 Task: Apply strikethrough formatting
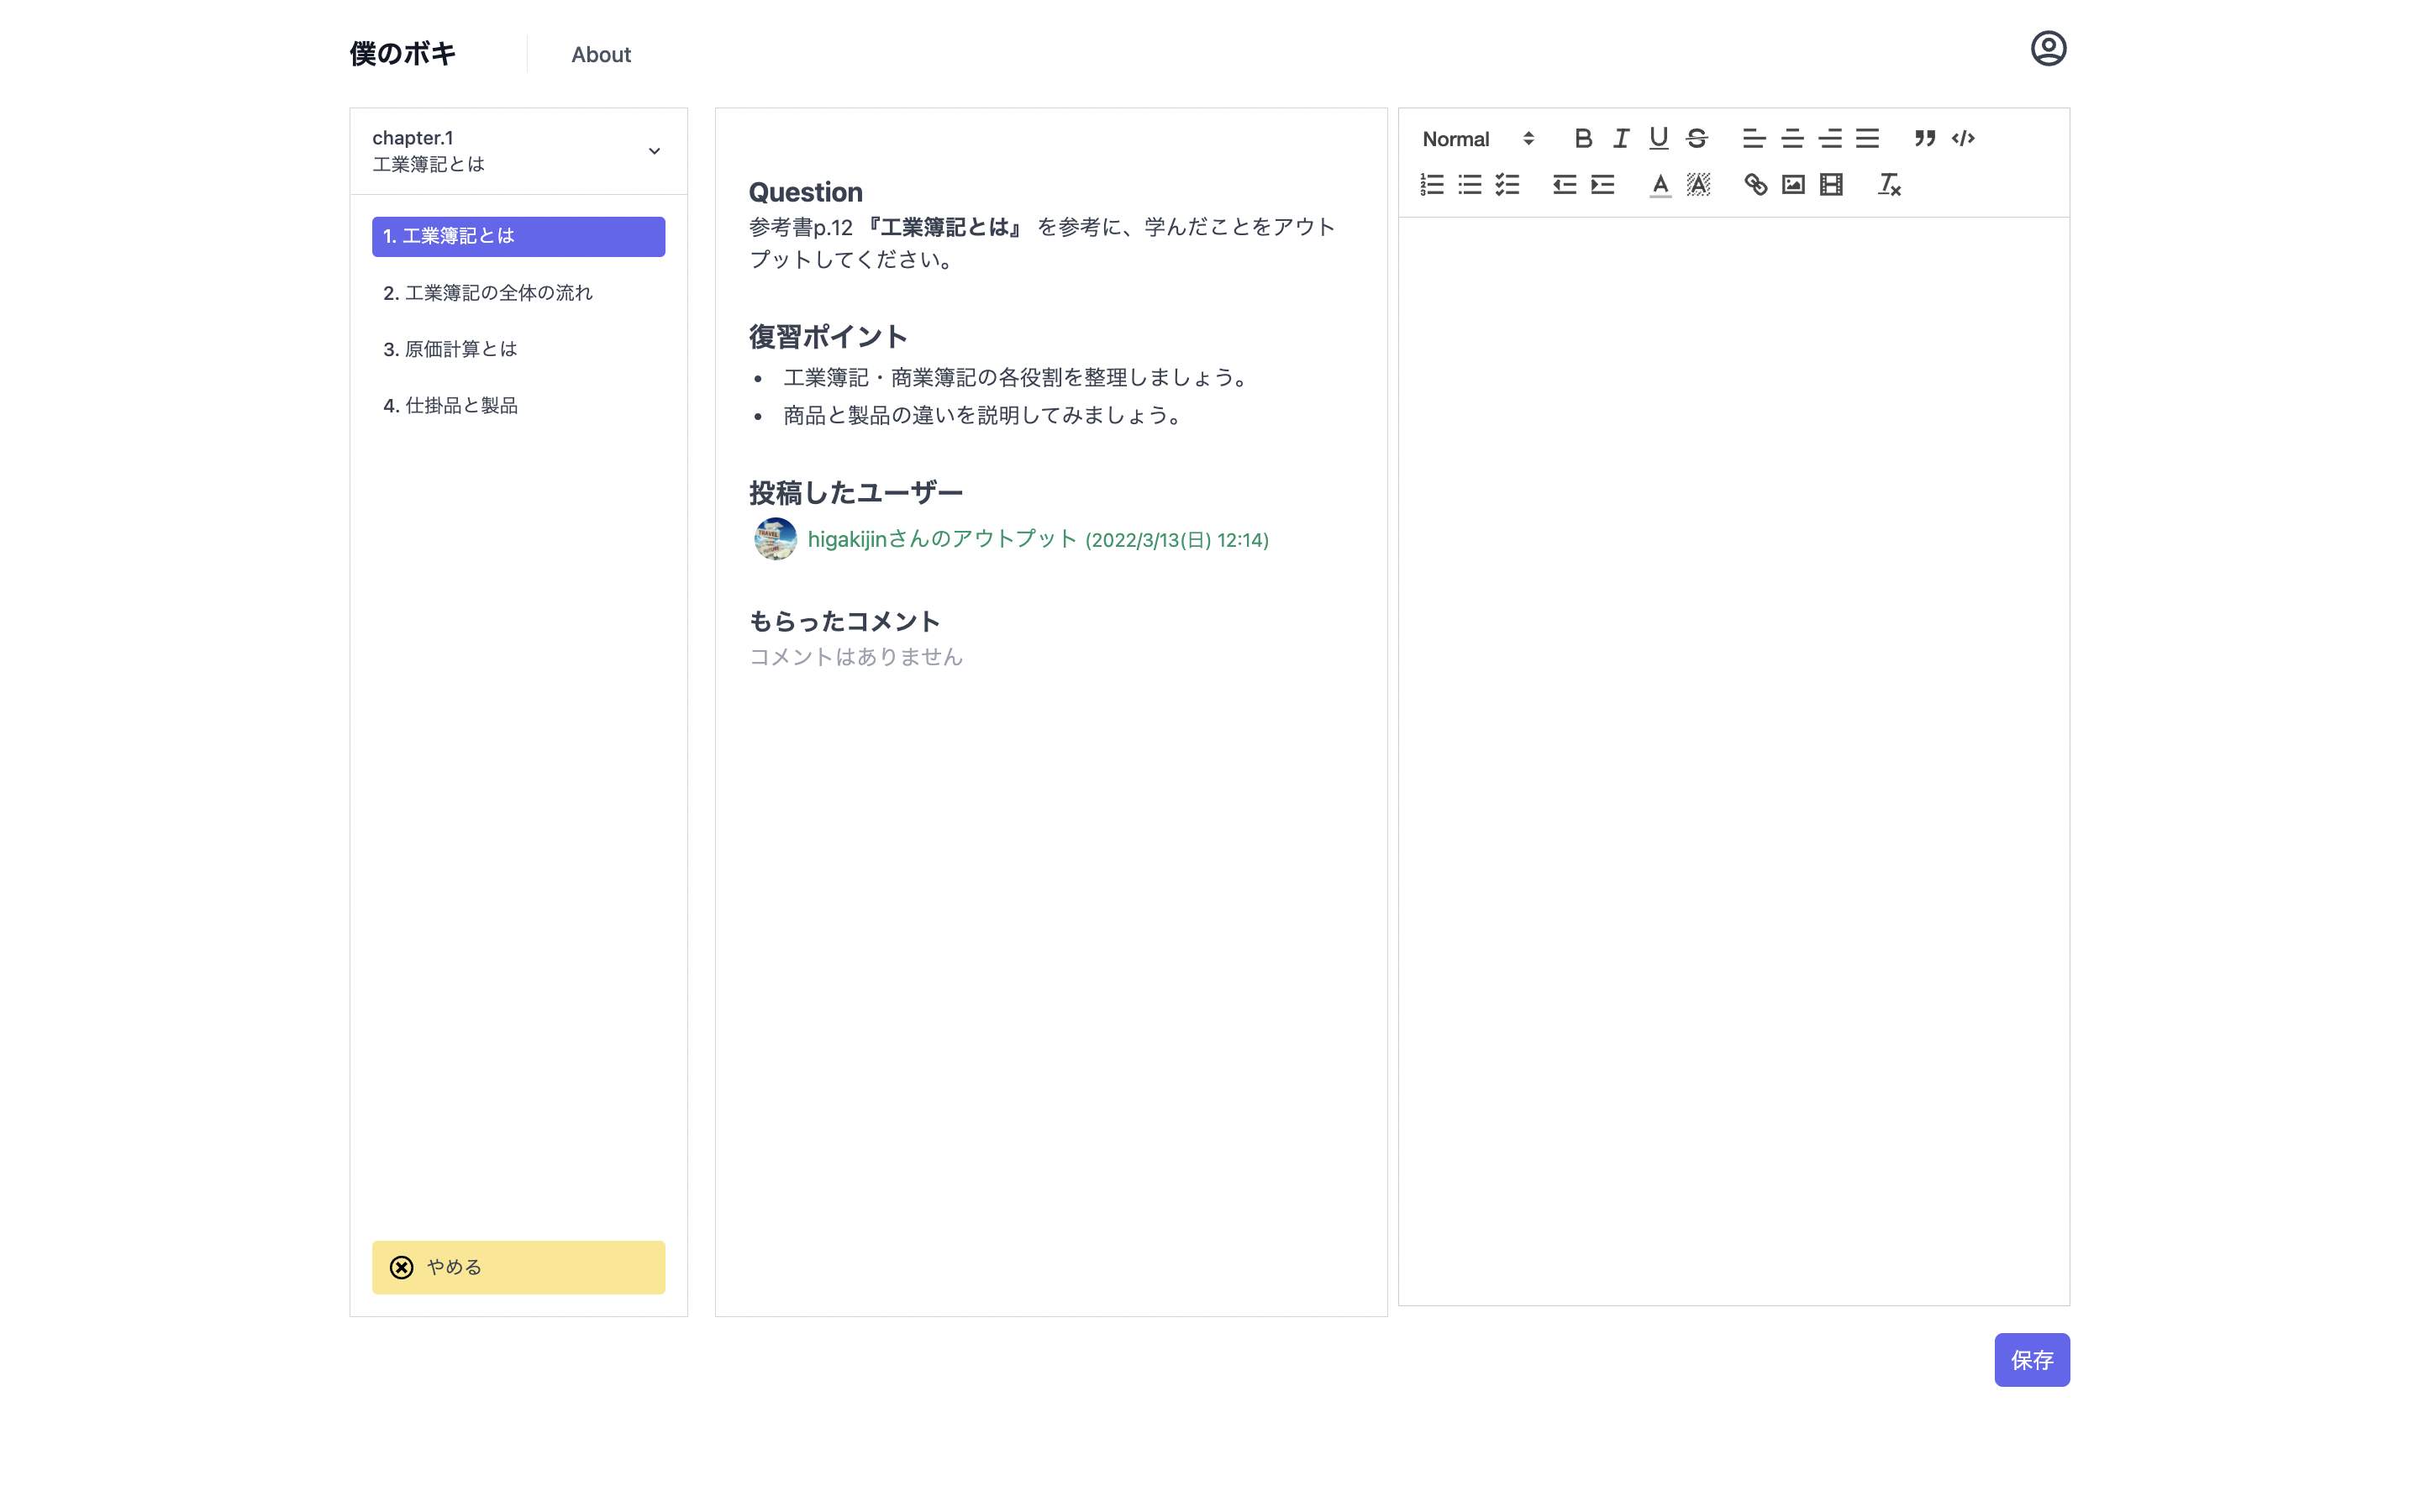click(x=1696, y=139)
